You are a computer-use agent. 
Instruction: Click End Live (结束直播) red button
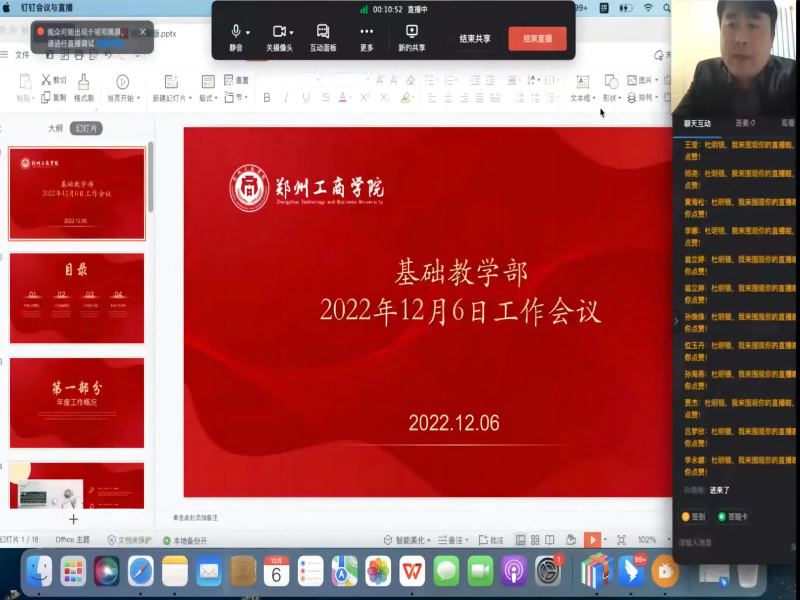(537, 38)
